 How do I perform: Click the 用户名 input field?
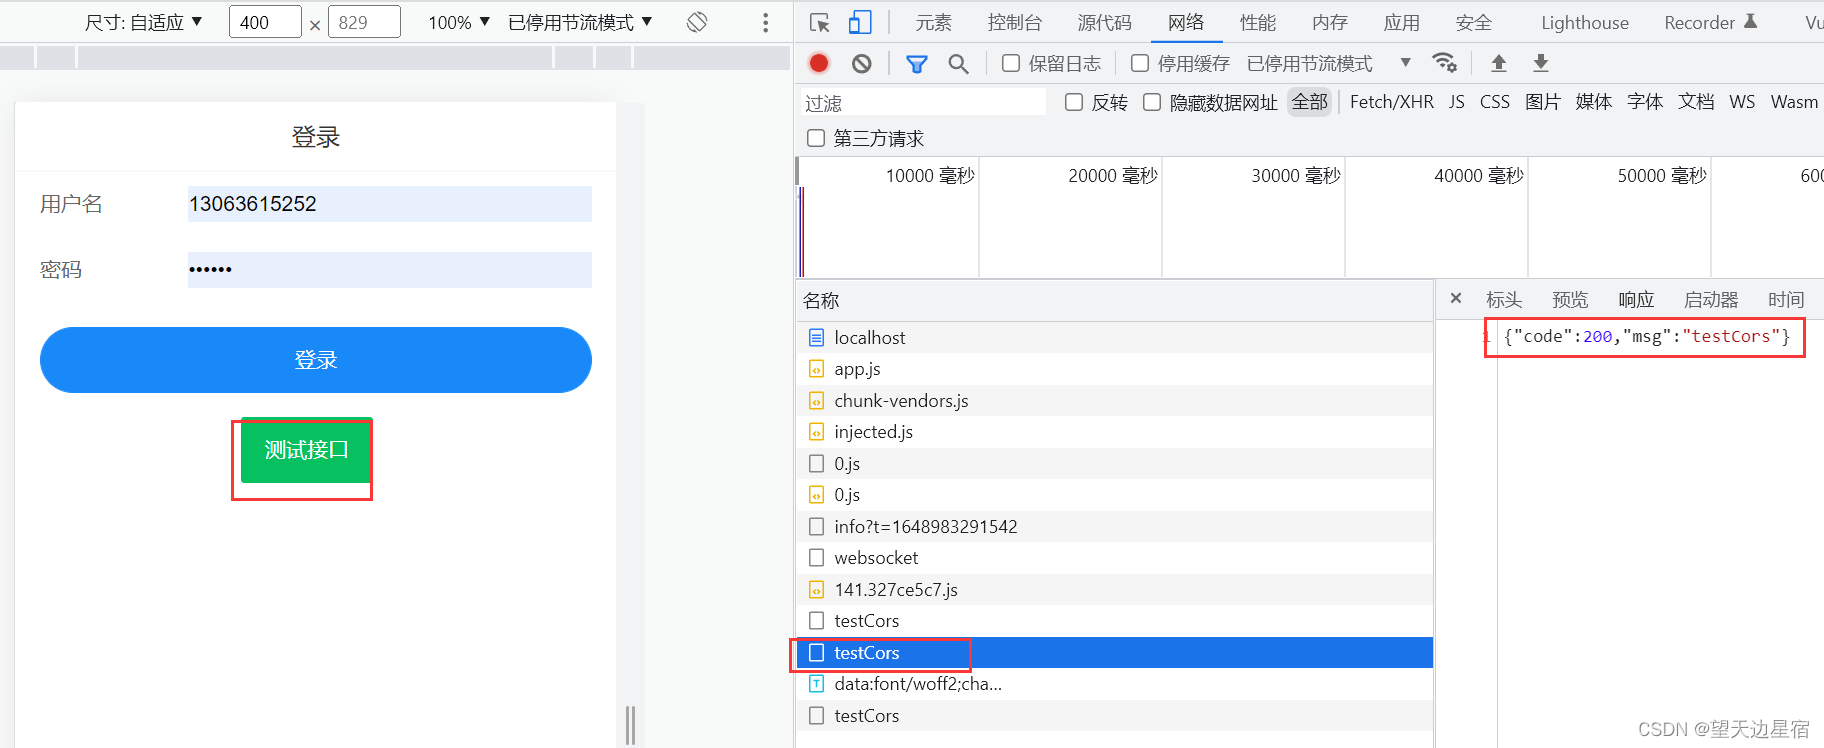coord(390,204)
